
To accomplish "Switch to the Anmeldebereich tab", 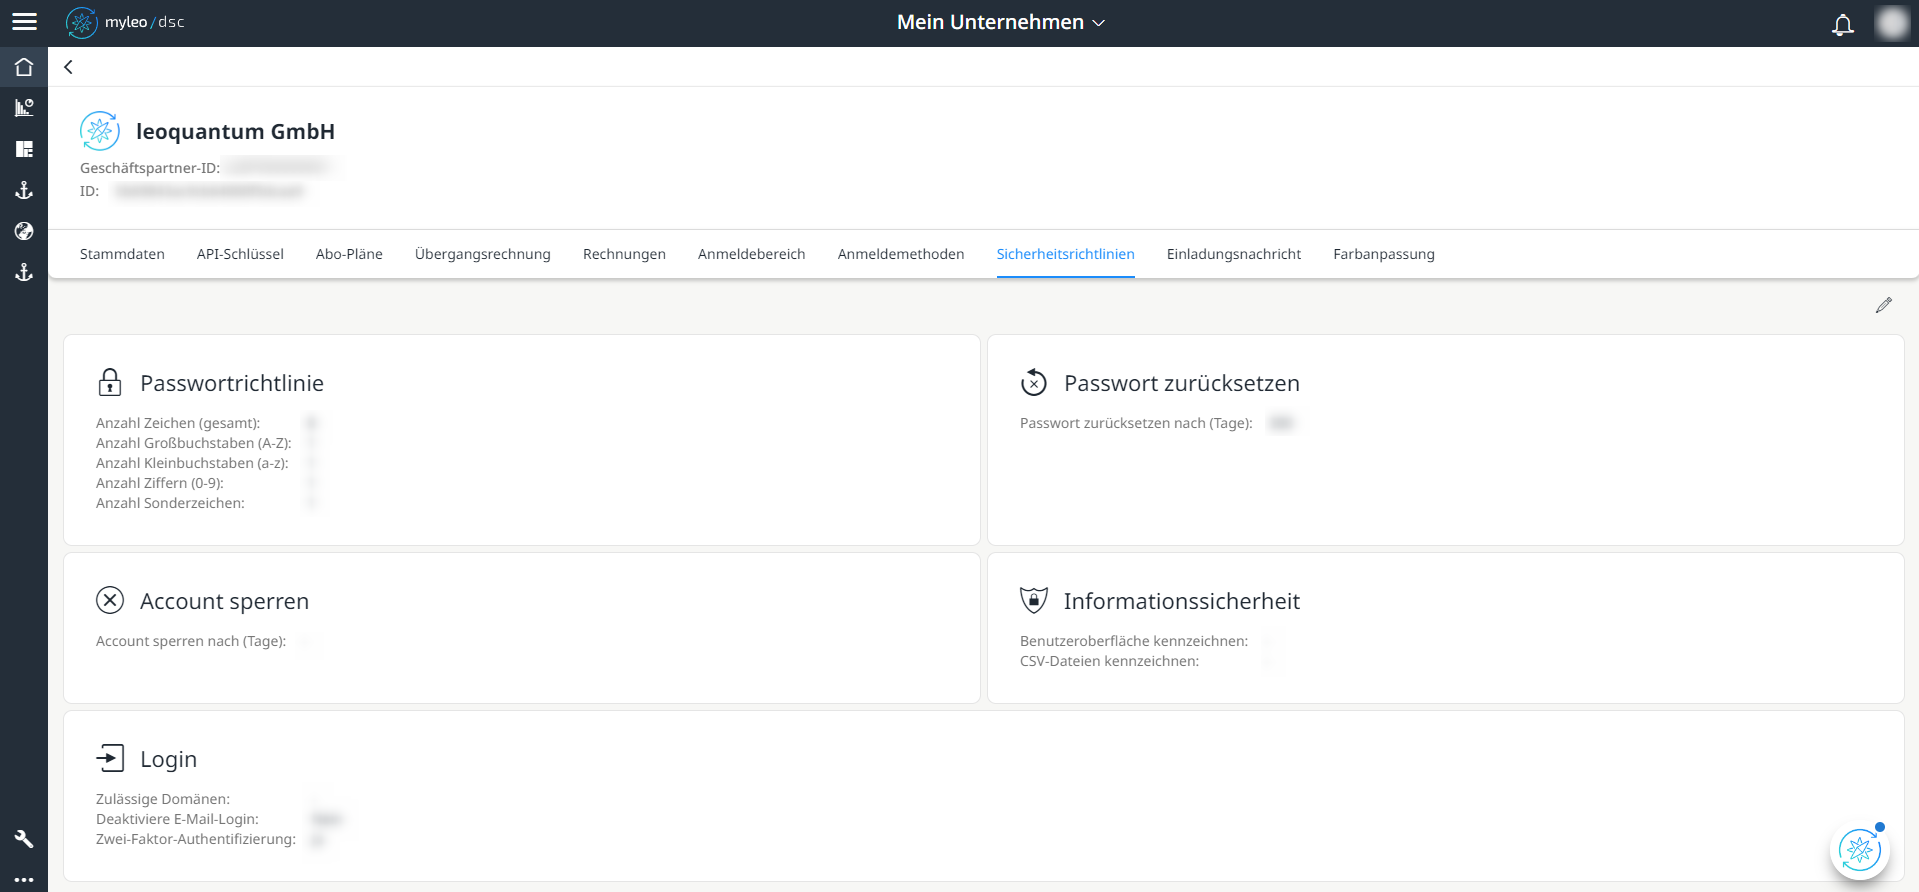I will (x=752, y=254).
